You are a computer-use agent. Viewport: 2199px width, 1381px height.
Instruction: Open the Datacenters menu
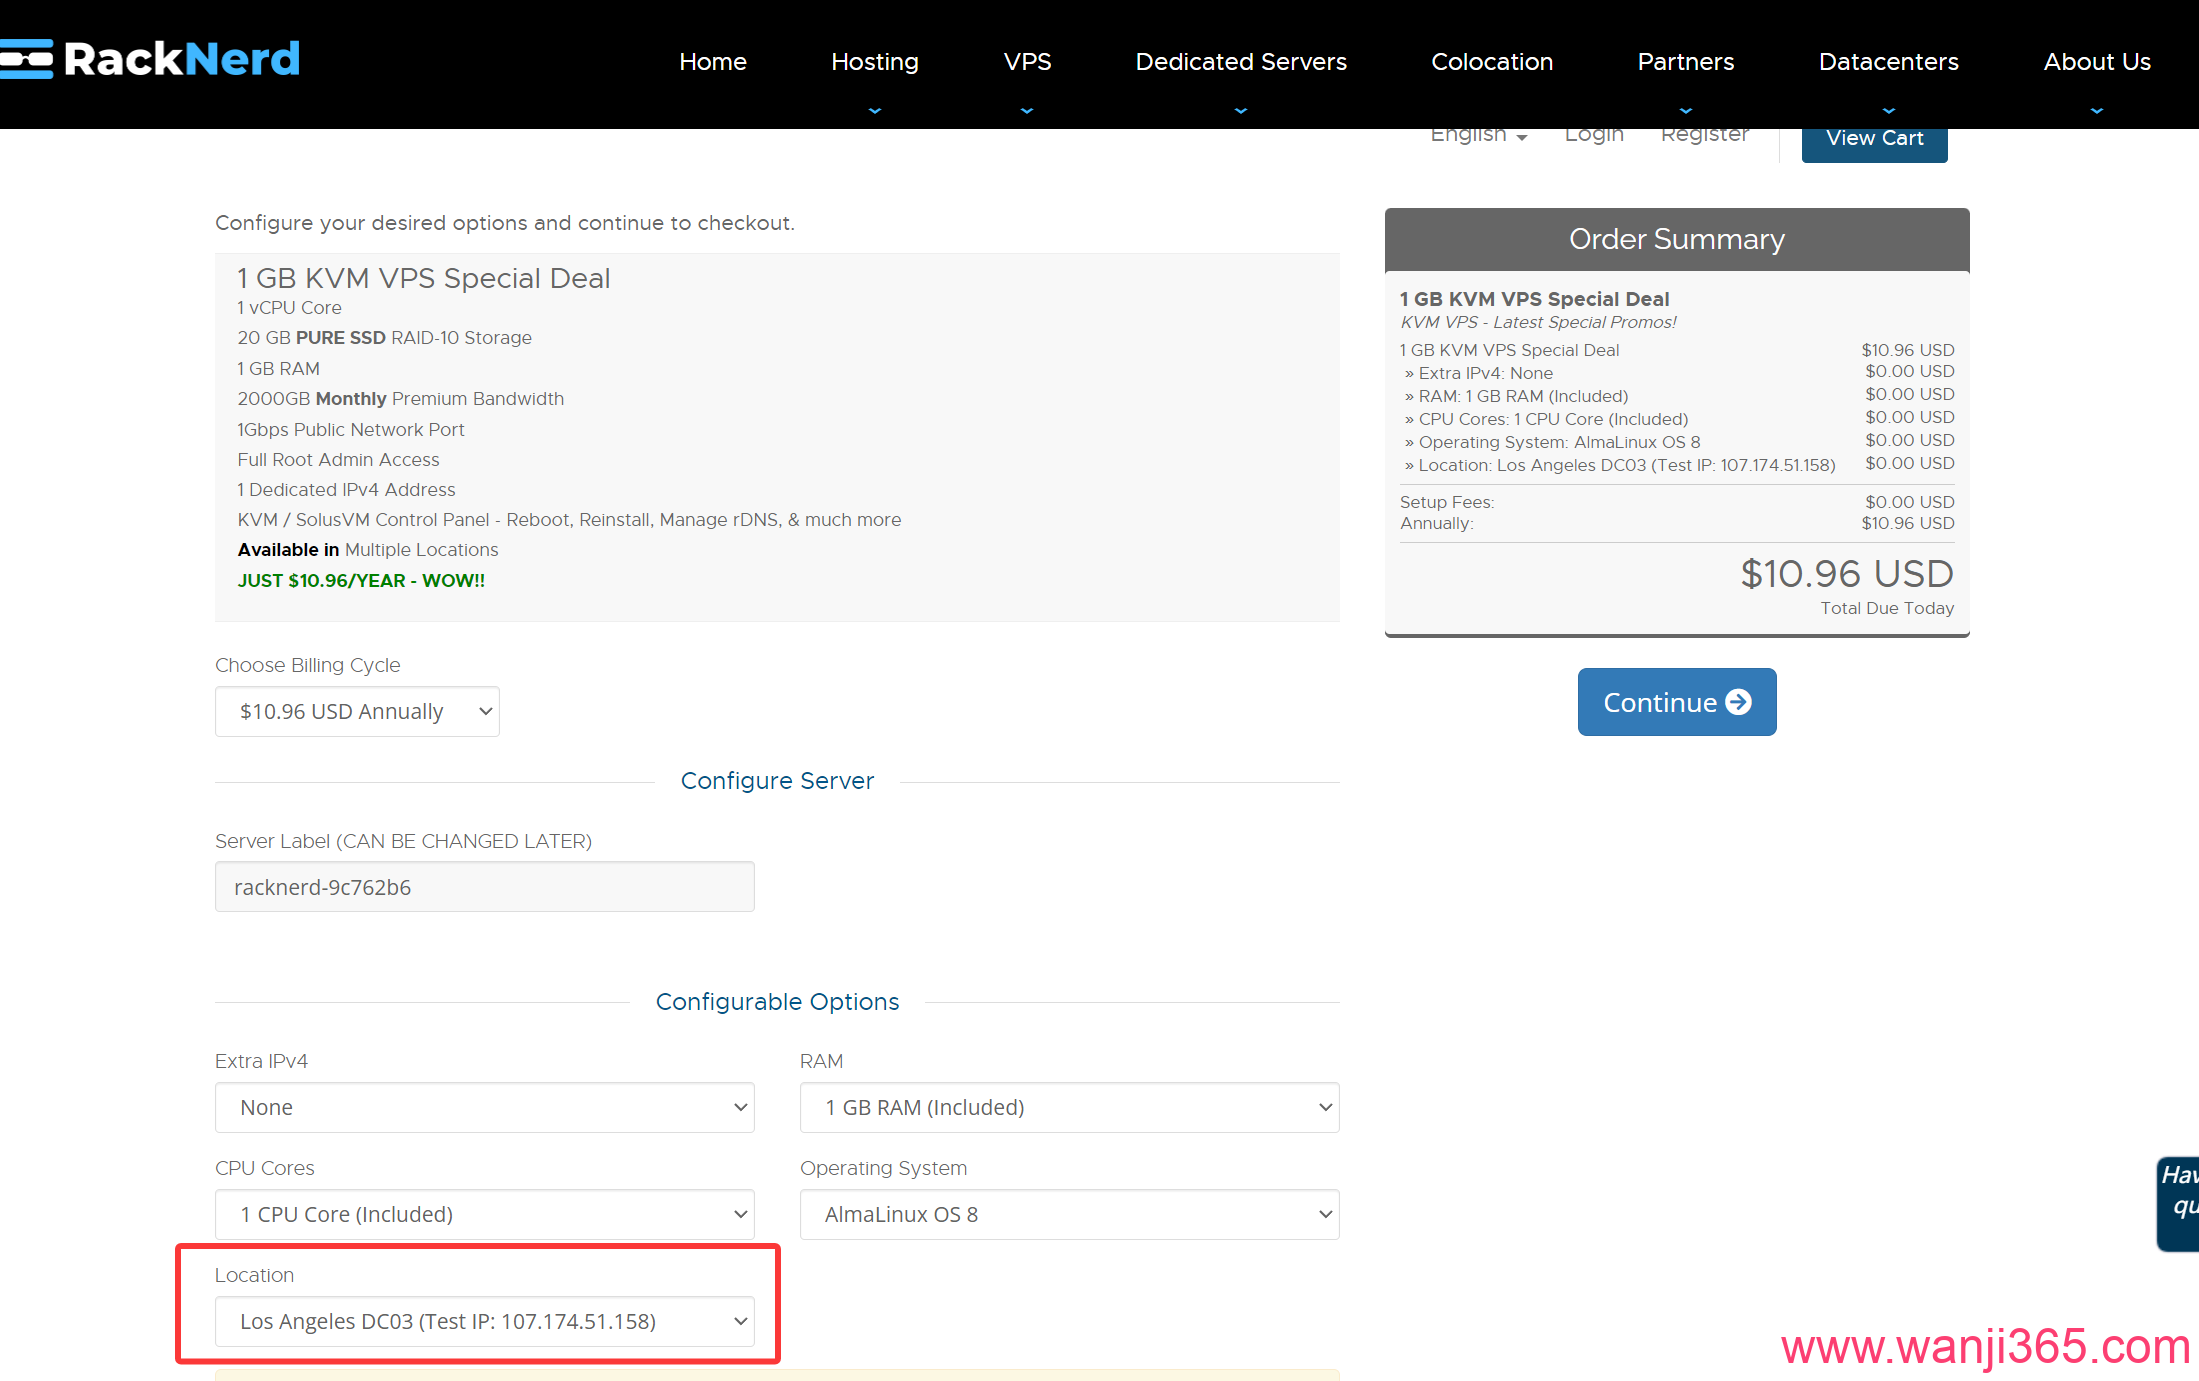tap(1889, 62)
